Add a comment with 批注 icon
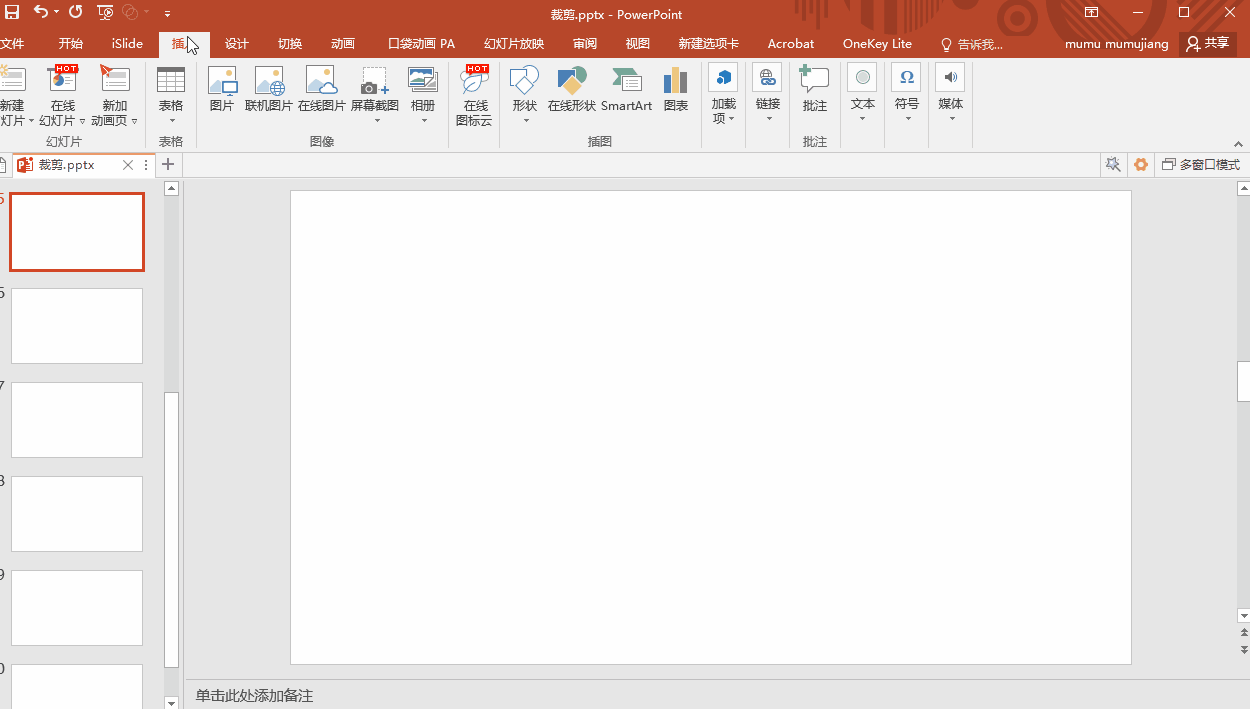 pos(815,89)
